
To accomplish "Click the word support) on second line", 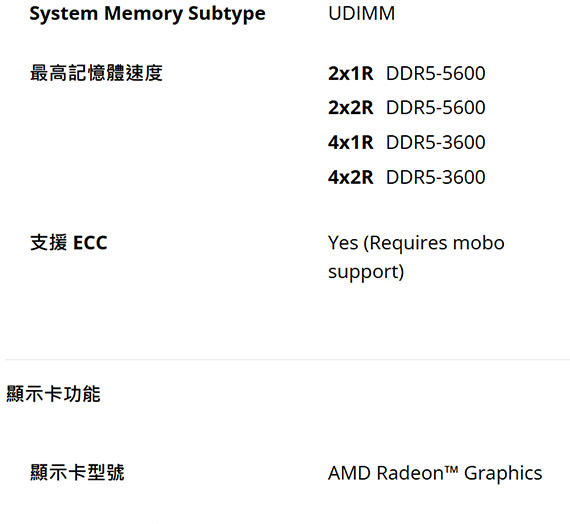I will click(366, 272).
